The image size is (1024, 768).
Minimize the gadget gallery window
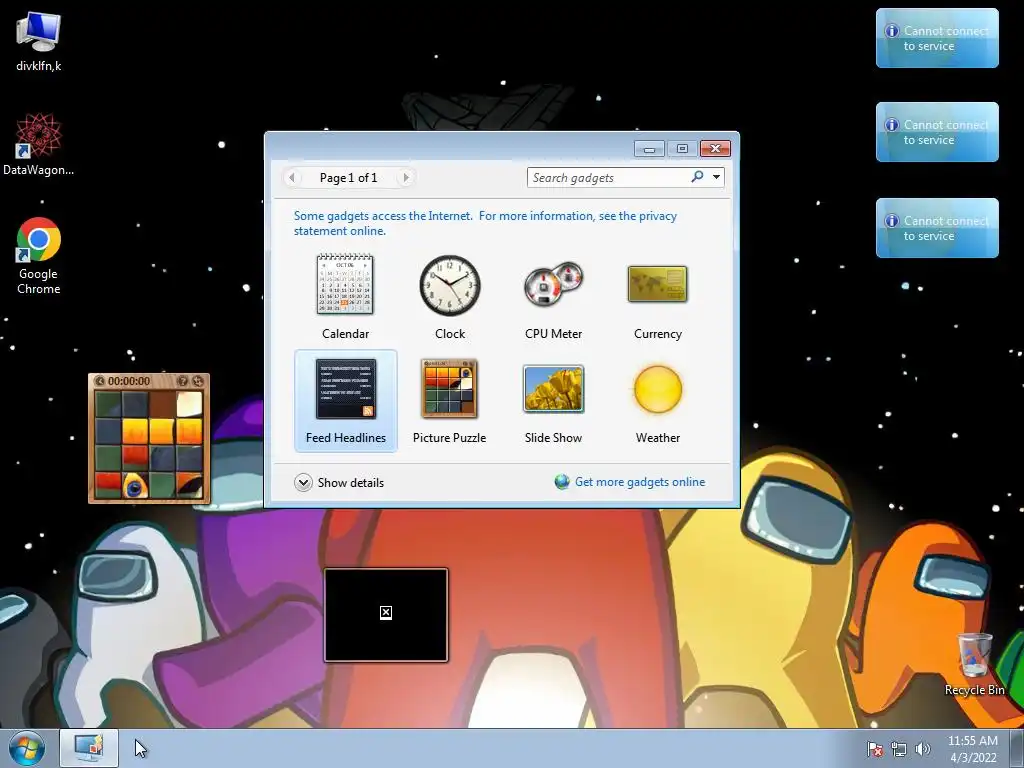[x=649, y=149]
